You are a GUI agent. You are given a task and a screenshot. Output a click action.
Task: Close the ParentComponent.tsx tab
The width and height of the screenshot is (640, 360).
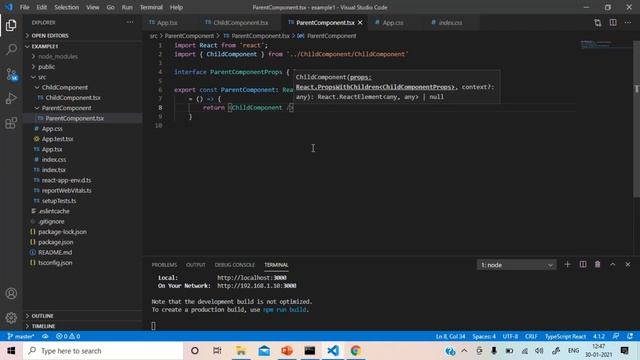(360, 23)
